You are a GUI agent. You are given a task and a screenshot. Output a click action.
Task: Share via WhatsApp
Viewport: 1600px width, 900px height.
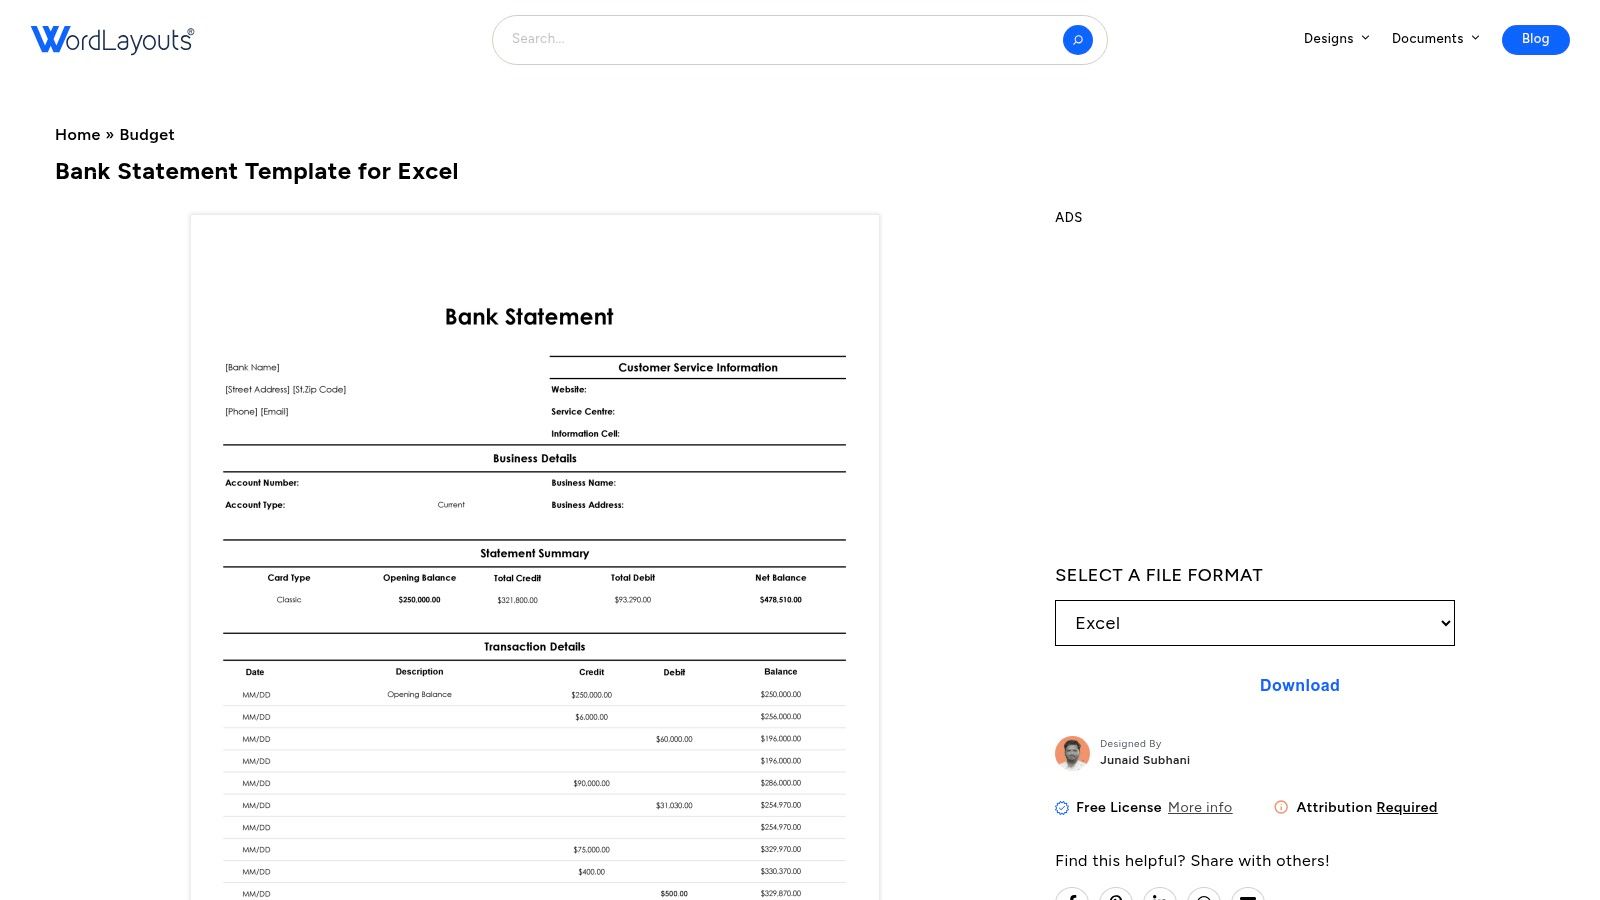coord(1204,894)
